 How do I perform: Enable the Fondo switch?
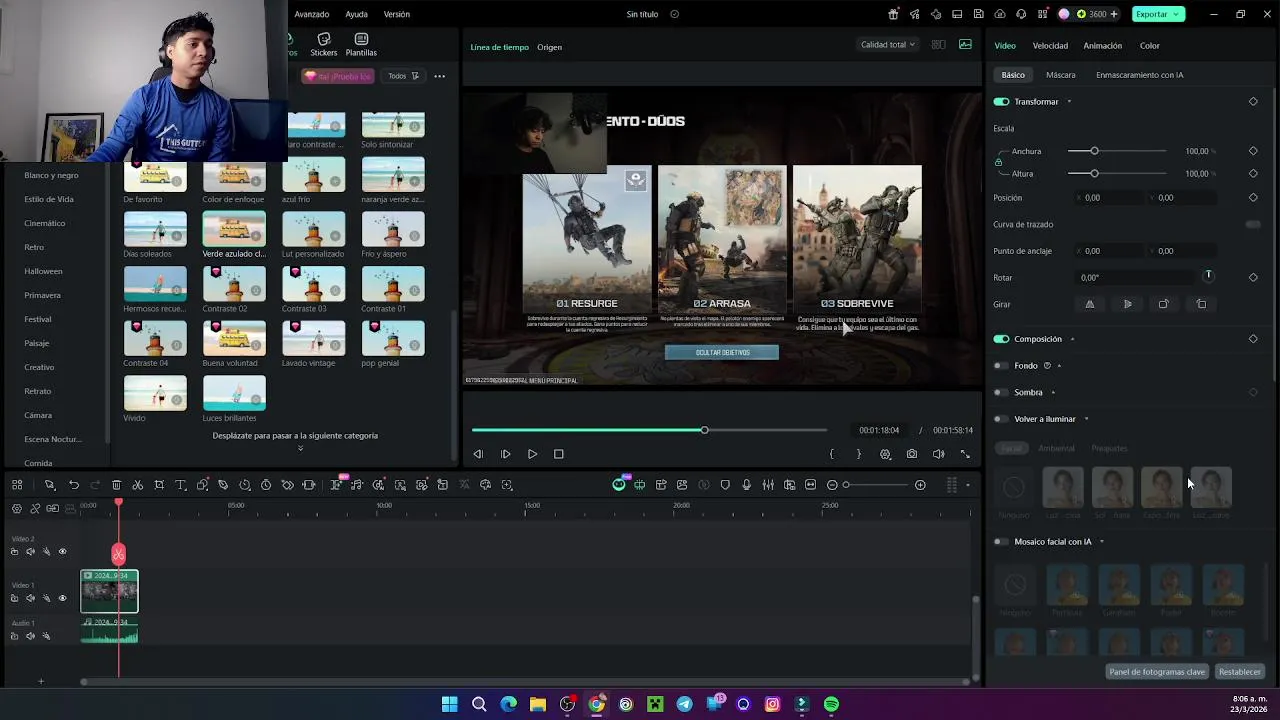point(1001,366)
